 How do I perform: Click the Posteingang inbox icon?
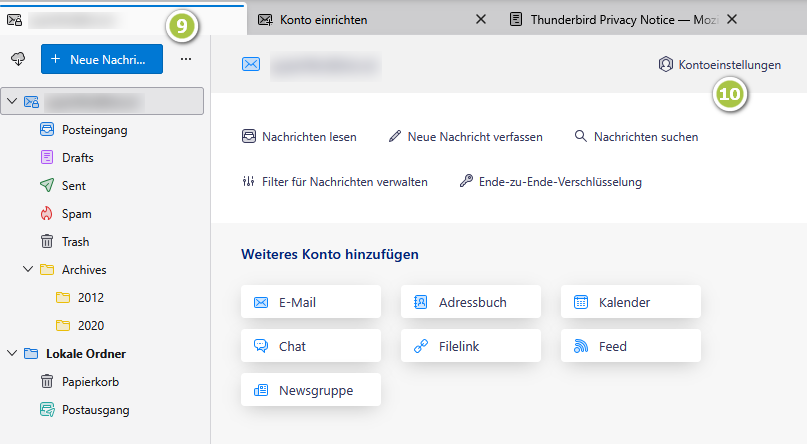tap(47, 130)
